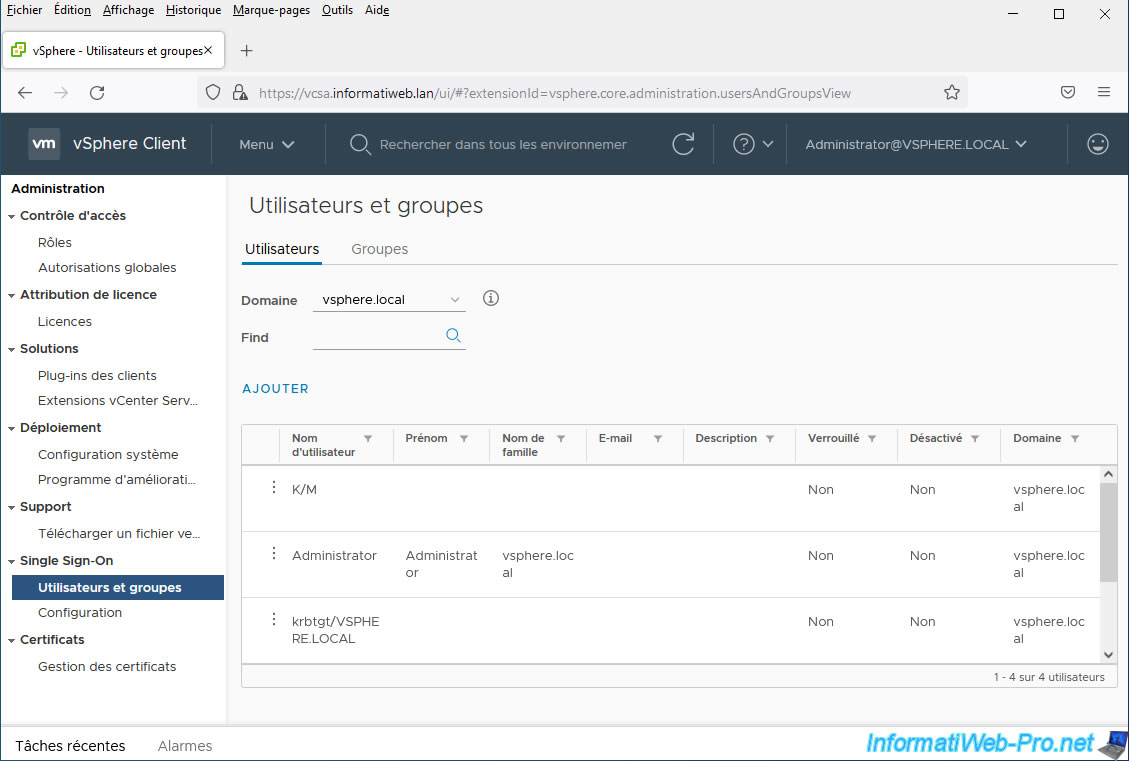Click the shield tracking protection icon
Image resolution: width=1129 pixels, height=761 pixels.
[213, 93]
